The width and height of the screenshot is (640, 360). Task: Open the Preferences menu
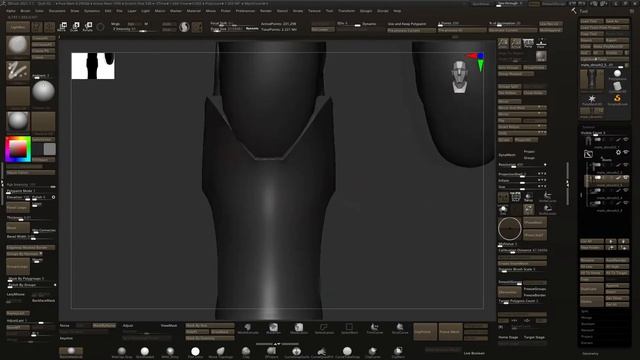tap(245, 11)
